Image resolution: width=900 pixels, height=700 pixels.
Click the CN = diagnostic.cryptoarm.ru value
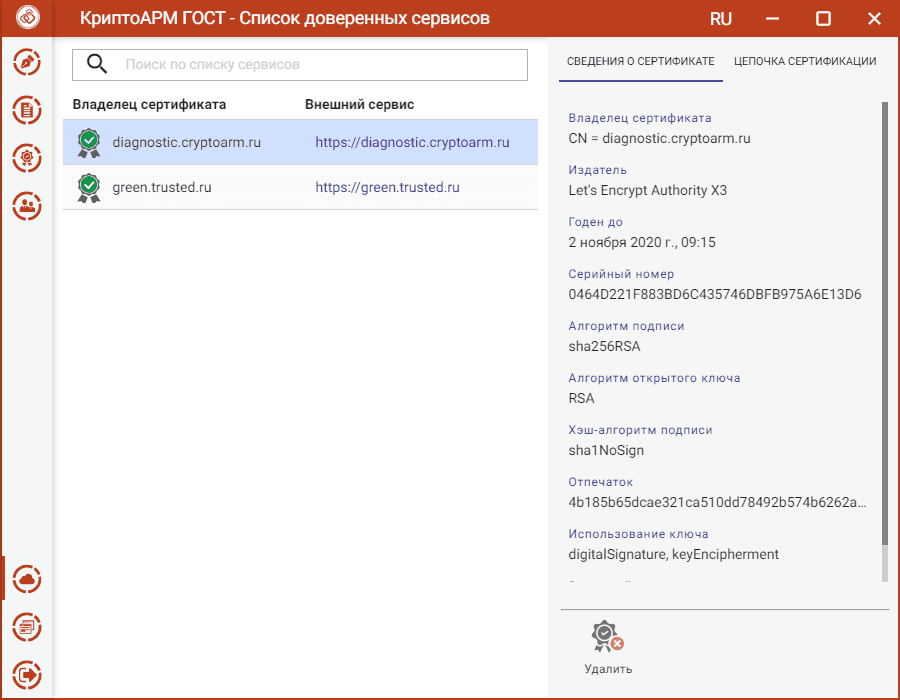pyautogui.click(x=660, y=138)
